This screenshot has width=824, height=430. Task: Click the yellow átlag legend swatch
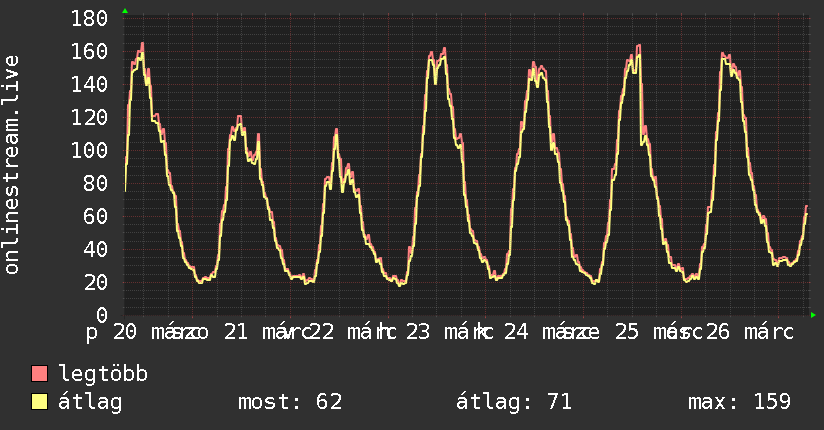pos(39,402)
